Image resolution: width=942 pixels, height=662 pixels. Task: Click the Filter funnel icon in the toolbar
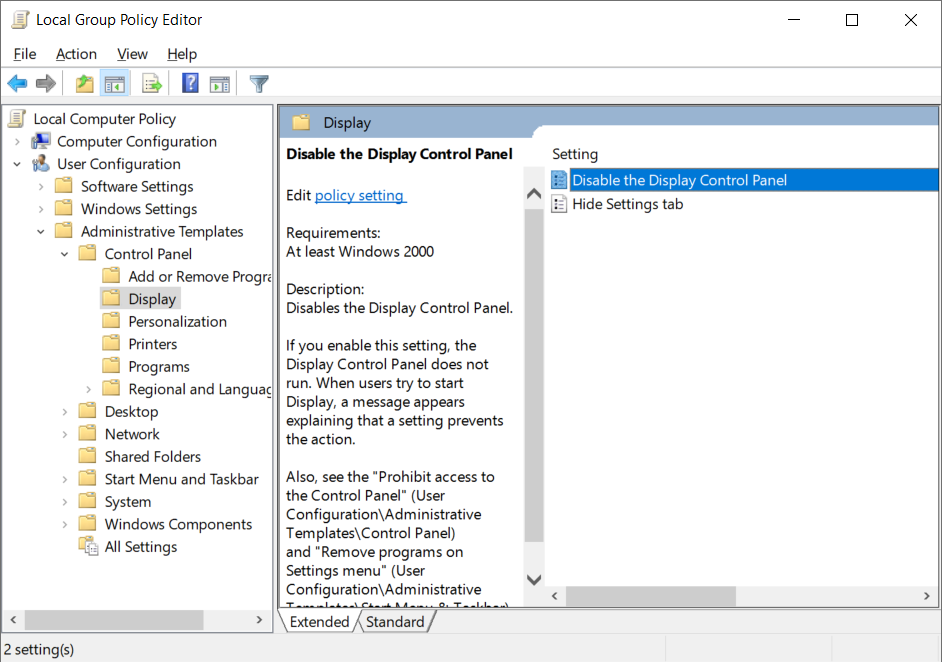click(x=259, y=84)
